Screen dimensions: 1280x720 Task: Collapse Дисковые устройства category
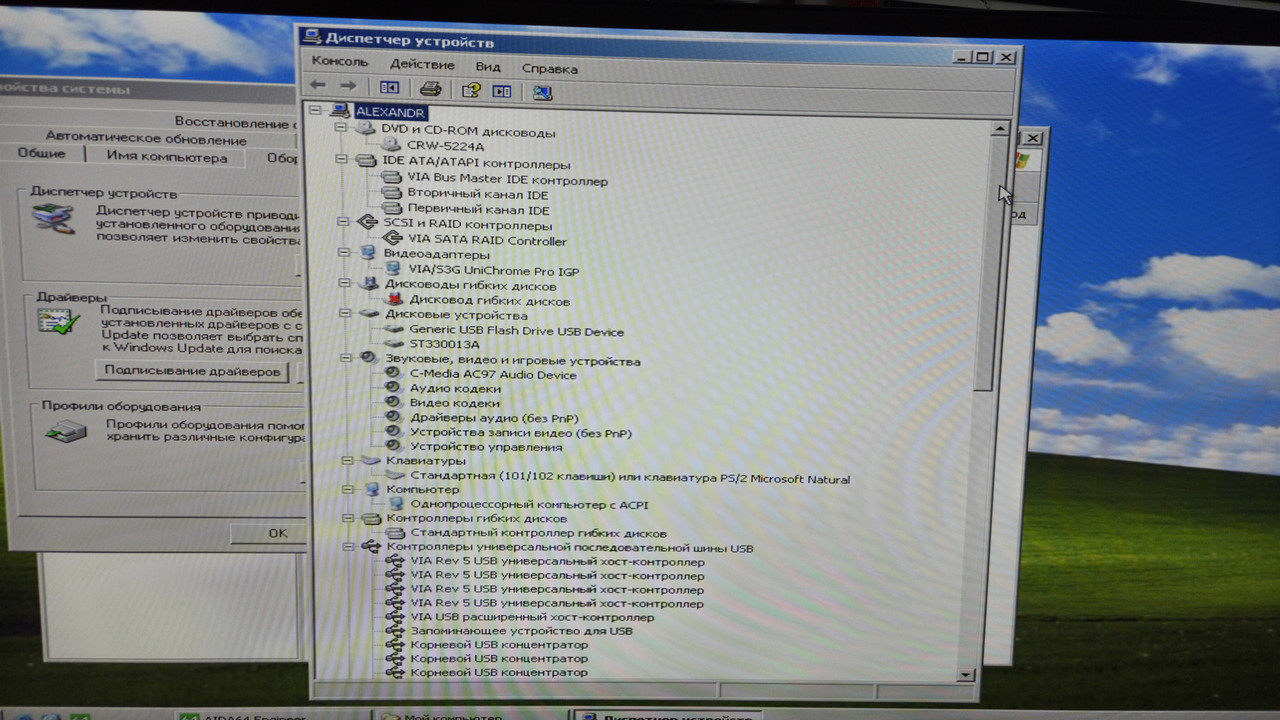click(345, 313)
